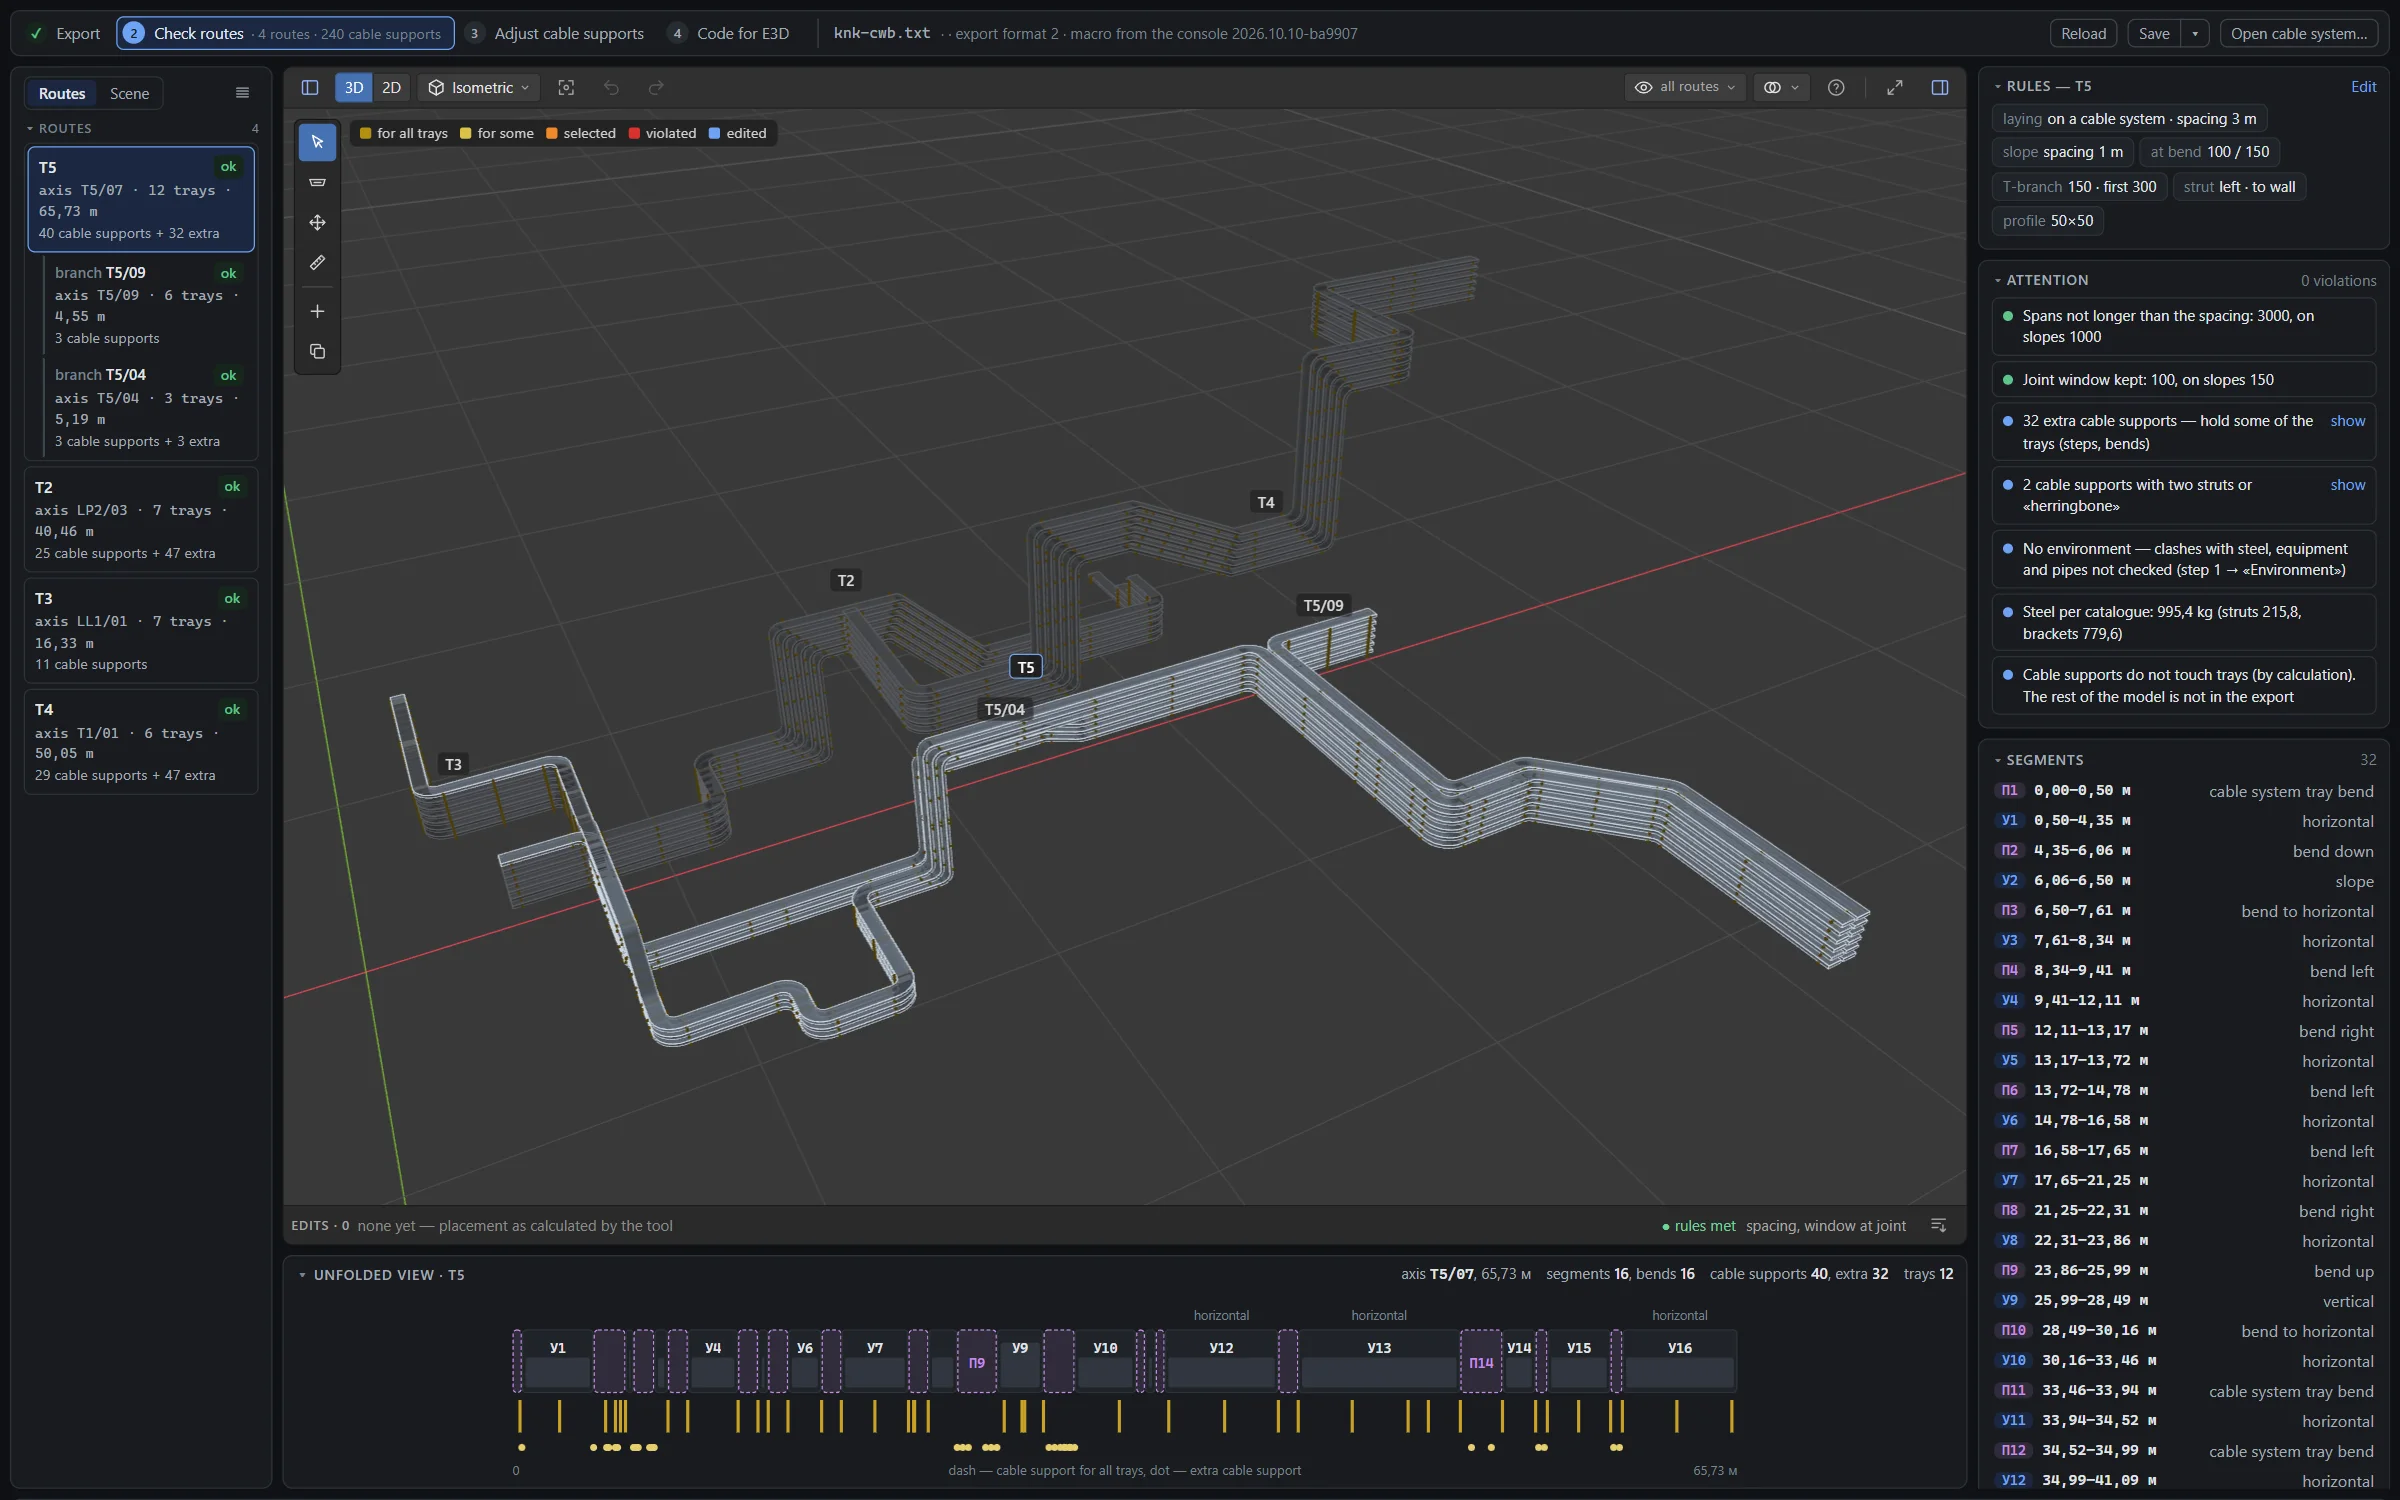Viewport: 2400px width, 1500px height.
Task: Click the T5/09 label in 3D viewport
Action: pyautogui.click(x=1323, y=605)
